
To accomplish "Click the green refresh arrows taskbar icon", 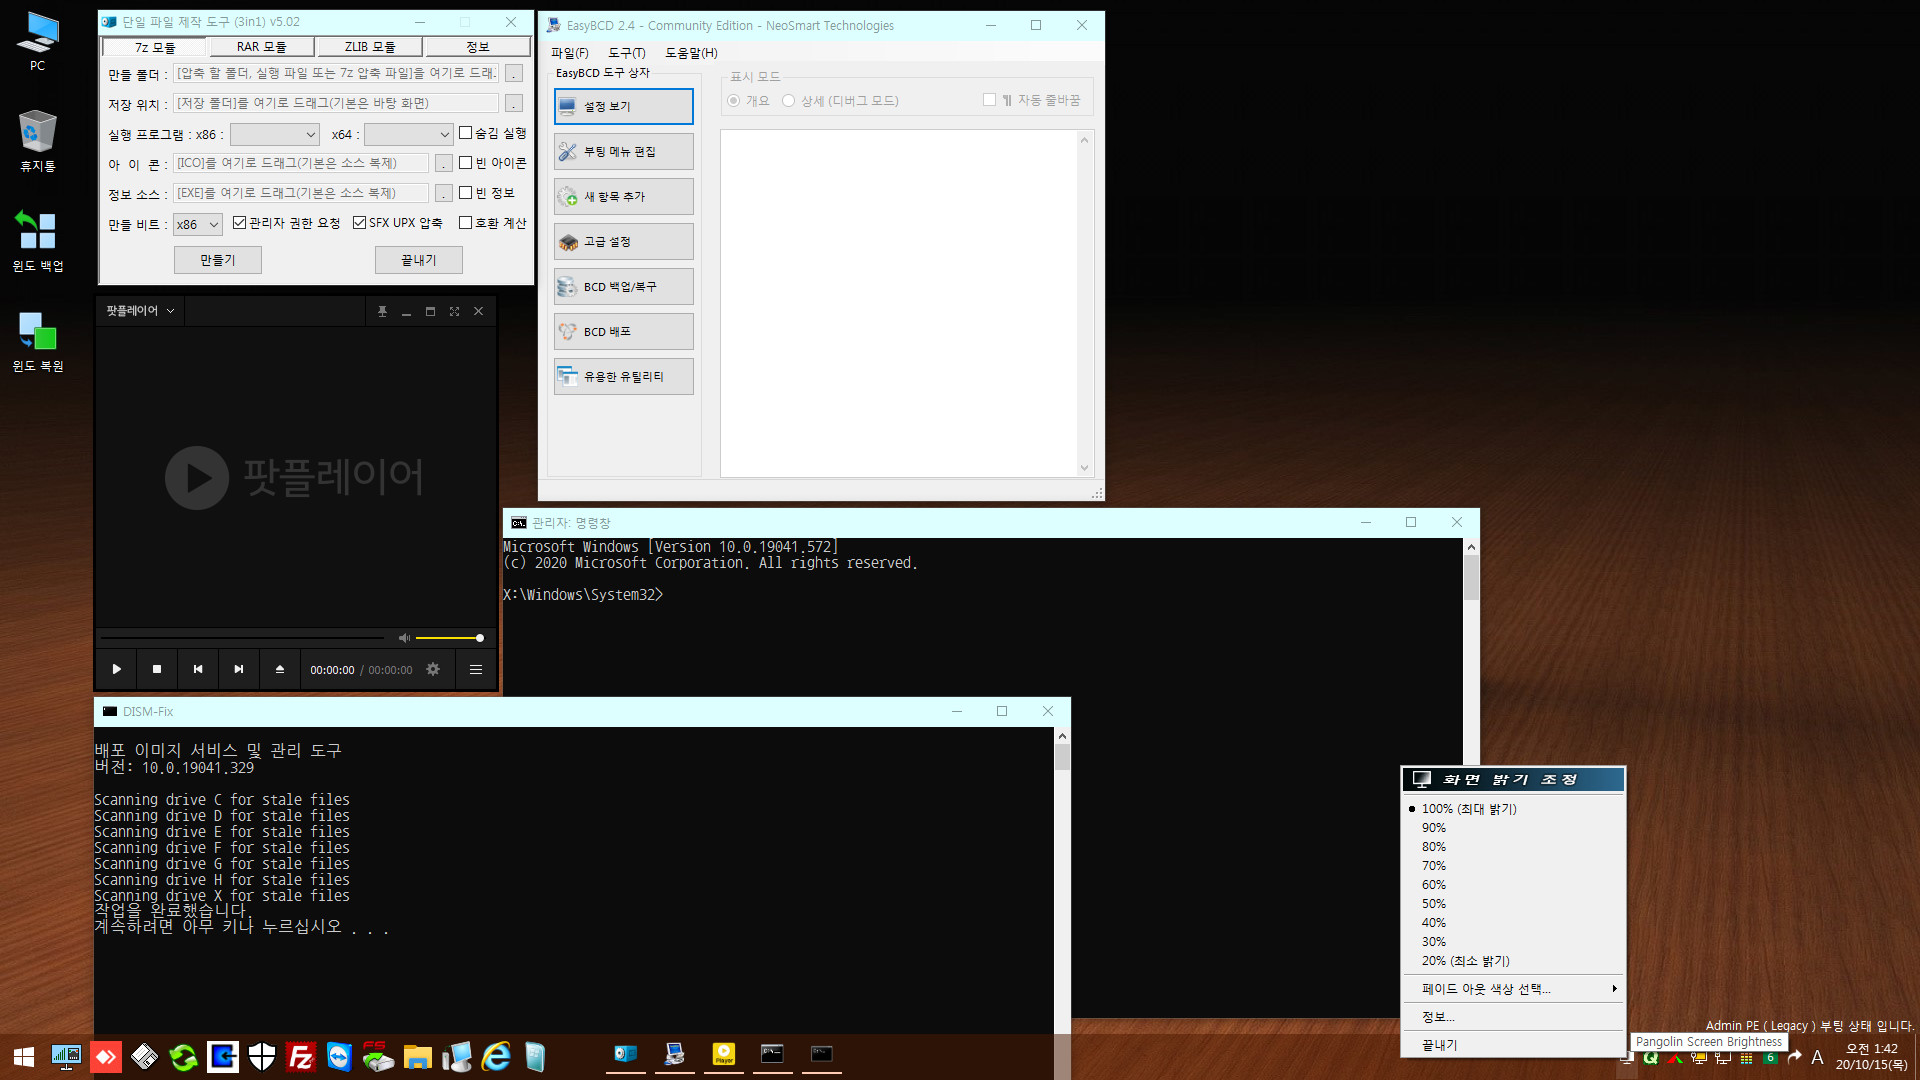I will click(183, 1056).
